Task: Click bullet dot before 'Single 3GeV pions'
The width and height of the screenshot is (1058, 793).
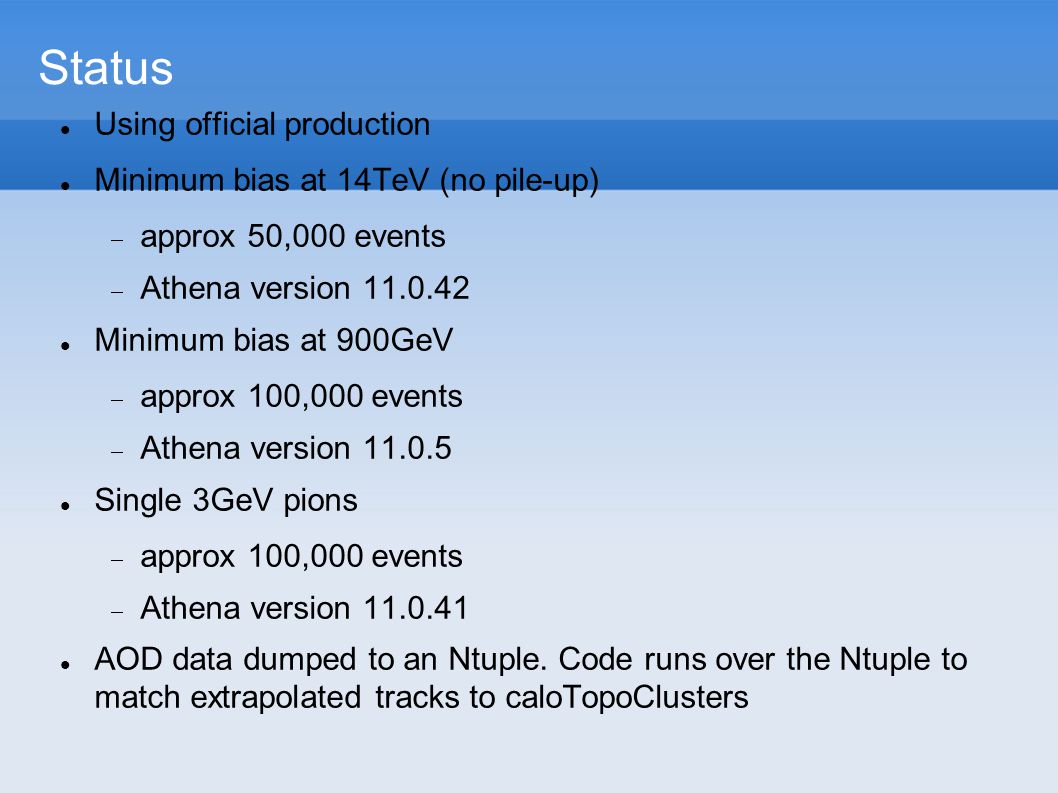Action: tap(65, 505)
